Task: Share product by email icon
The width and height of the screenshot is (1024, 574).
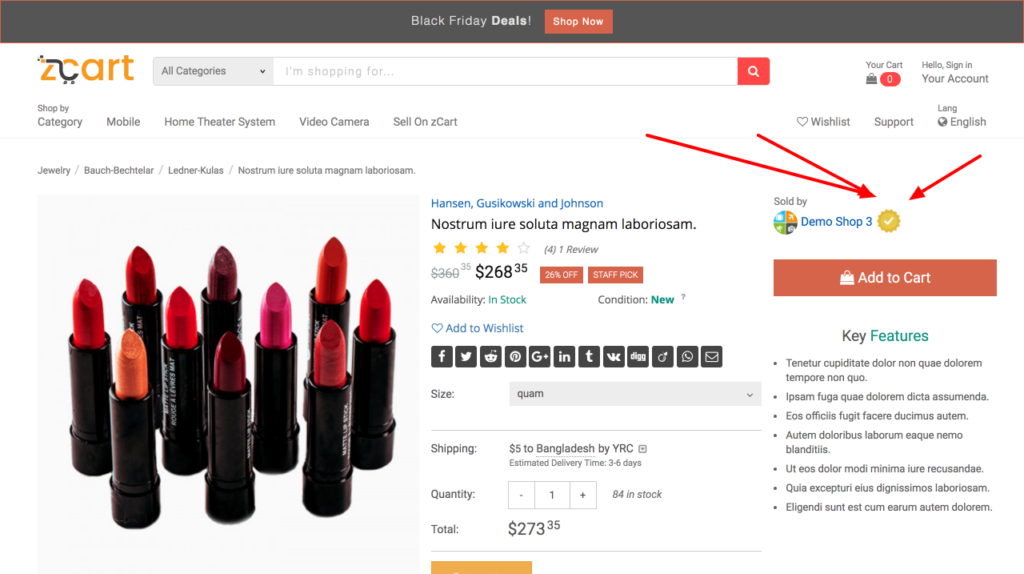Action: (x=711, y=357)
